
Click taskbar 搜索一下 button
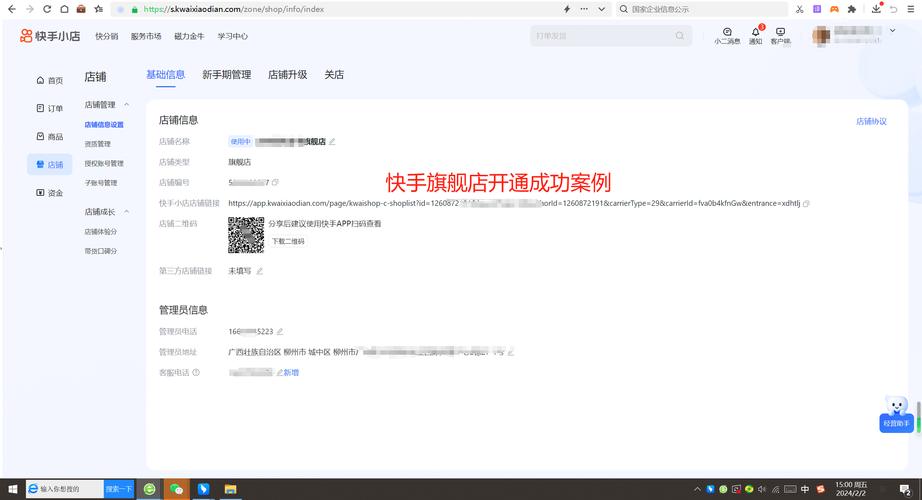(x=118, y=489)
